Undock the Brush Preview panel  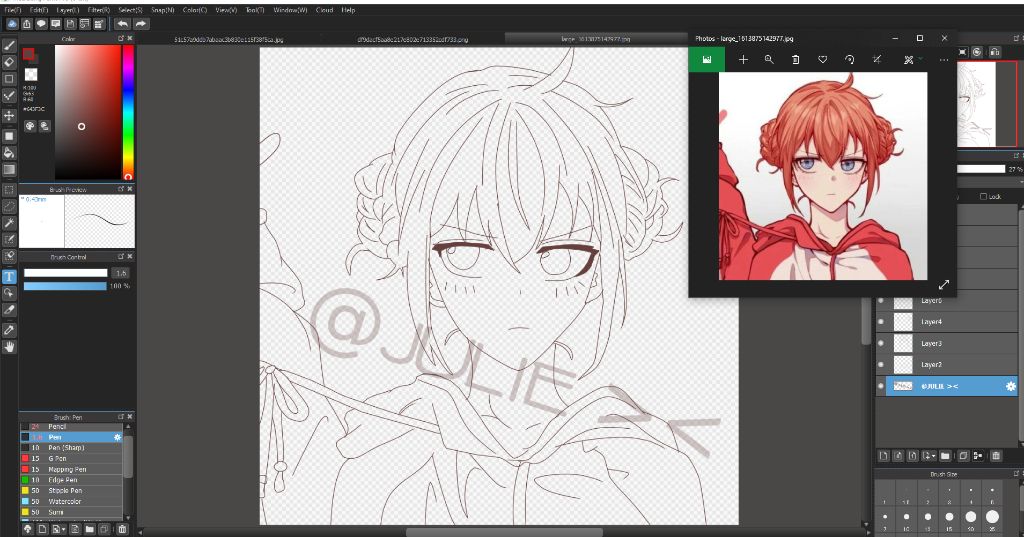pos(121,189)
